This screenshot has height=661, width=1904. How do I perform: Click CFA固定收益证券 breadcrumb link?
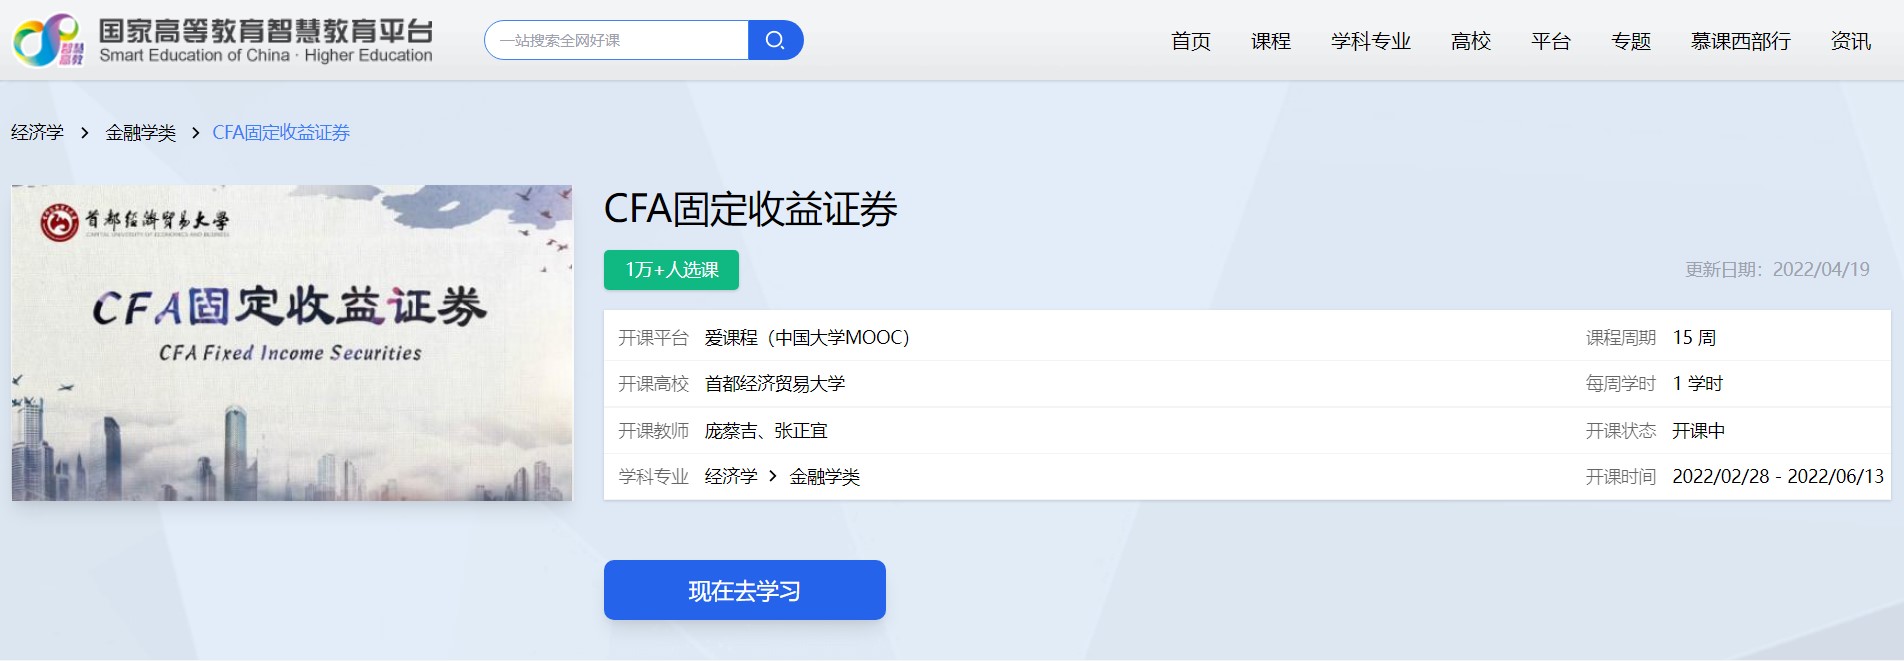[281, 133]
